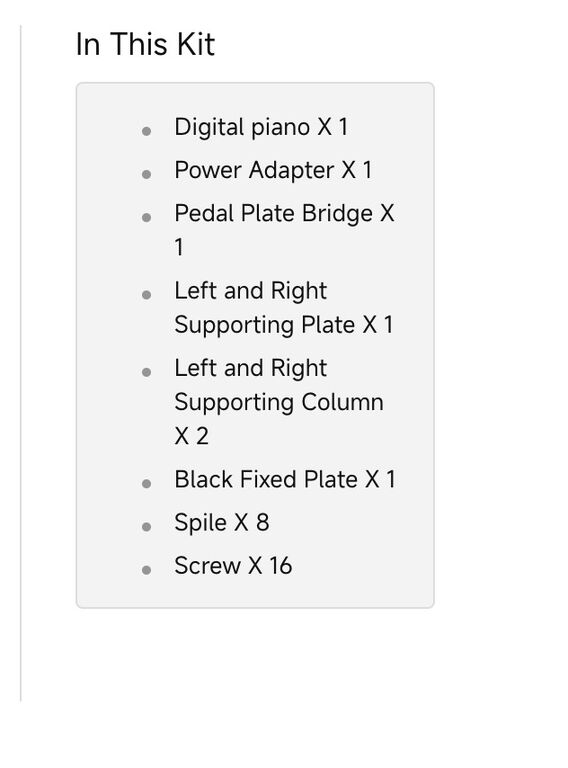Click the bullet beside Black Fixed Plate
The width and height of the screenshot is (568, 768).
pyautogui.click(x=146, y=484)
